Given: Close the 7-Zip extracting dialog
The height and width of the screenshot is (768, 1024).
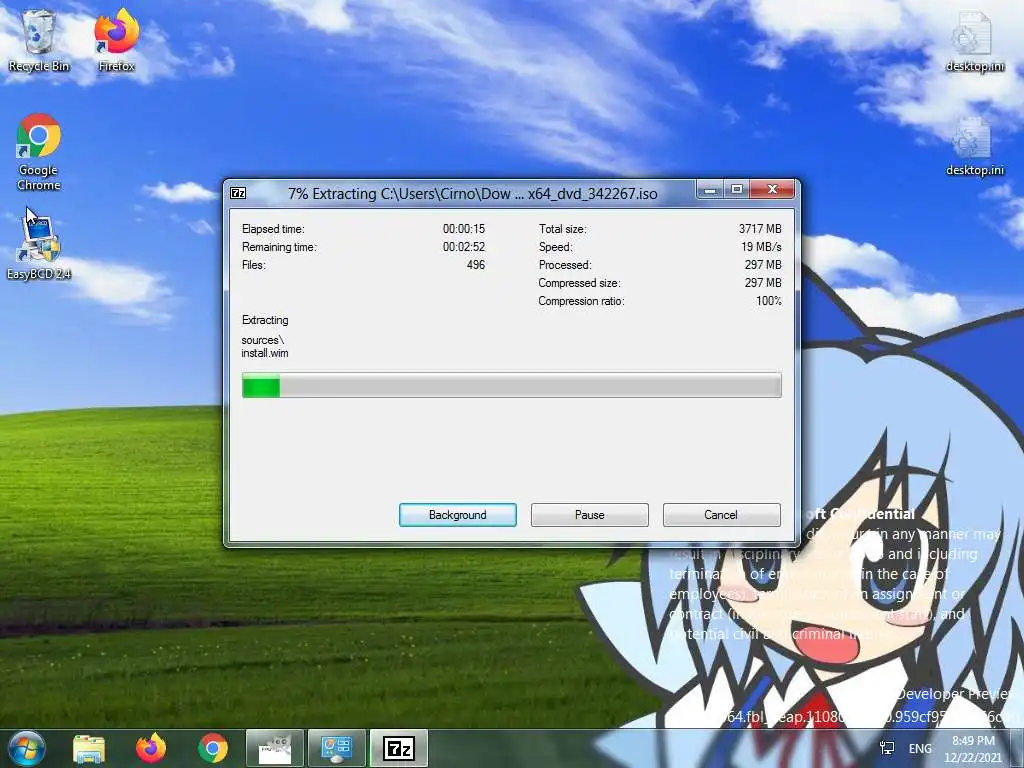Looking at the screenshot, I should click(773, 189).
